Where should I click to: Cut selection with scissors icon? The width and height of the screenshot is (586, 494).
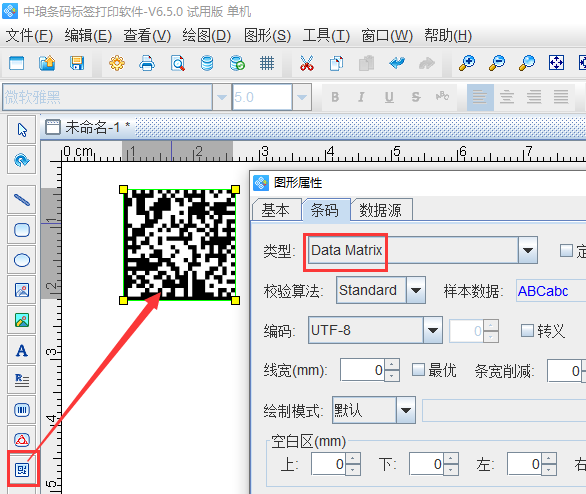pyautogui.click(x=307, y=63)
